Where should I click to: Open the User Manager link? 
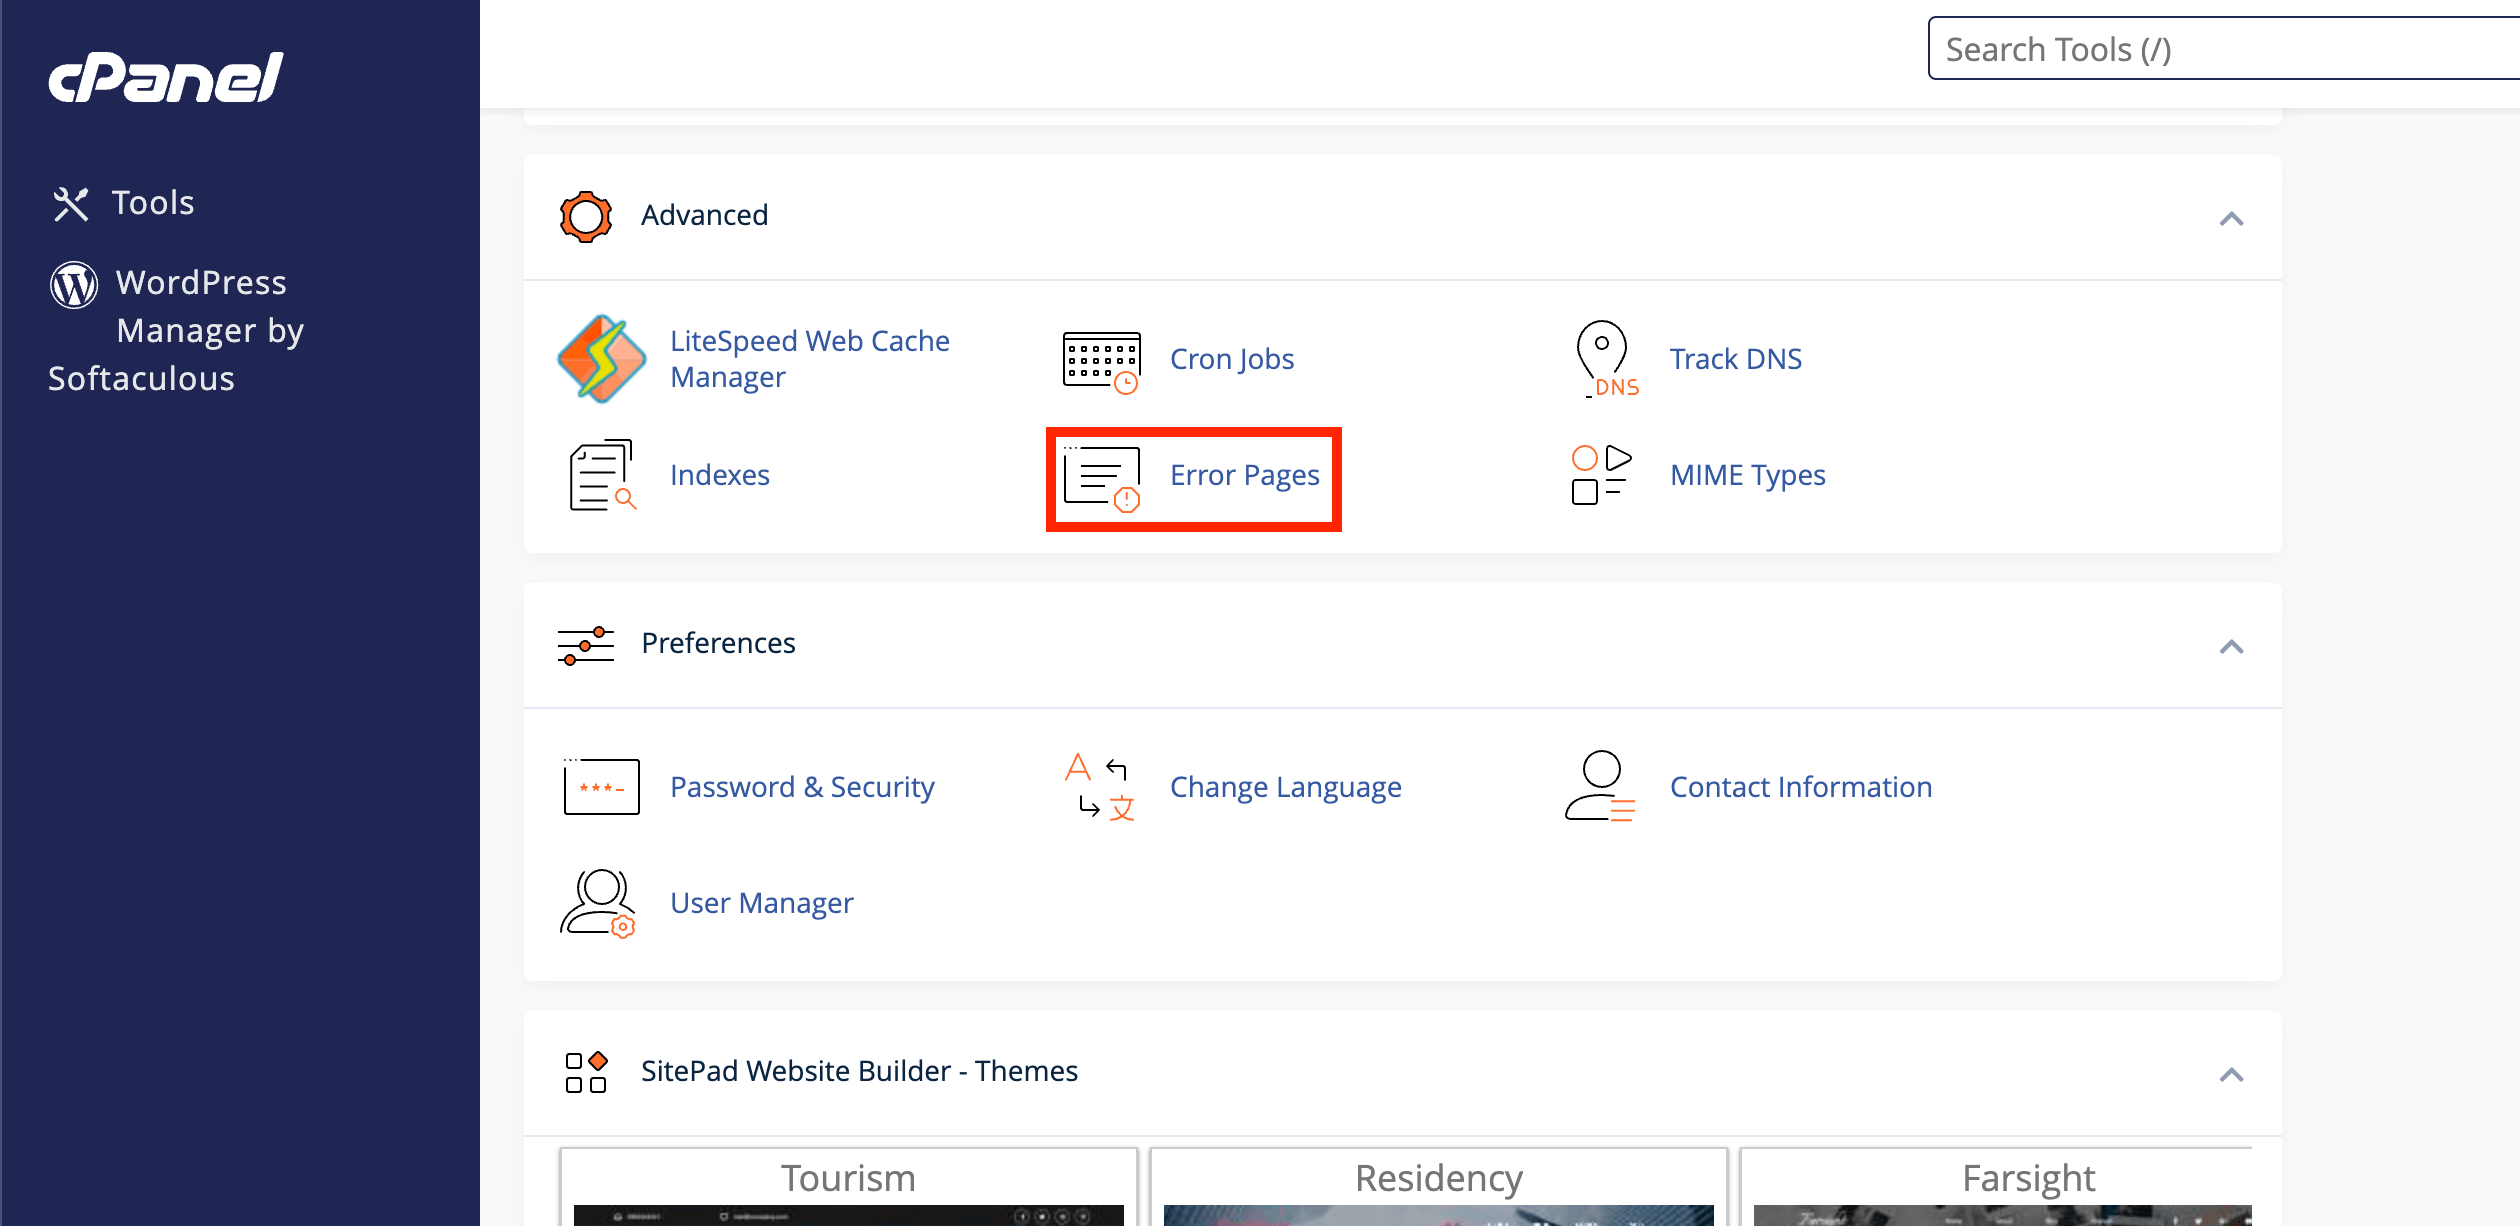[762, 903]
